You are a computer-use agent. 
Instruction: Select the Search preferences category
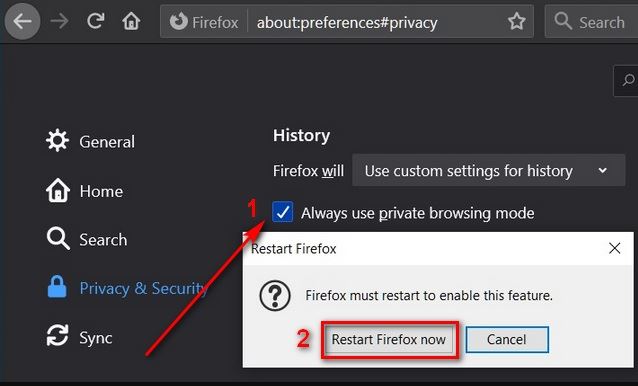click(87, 239)
